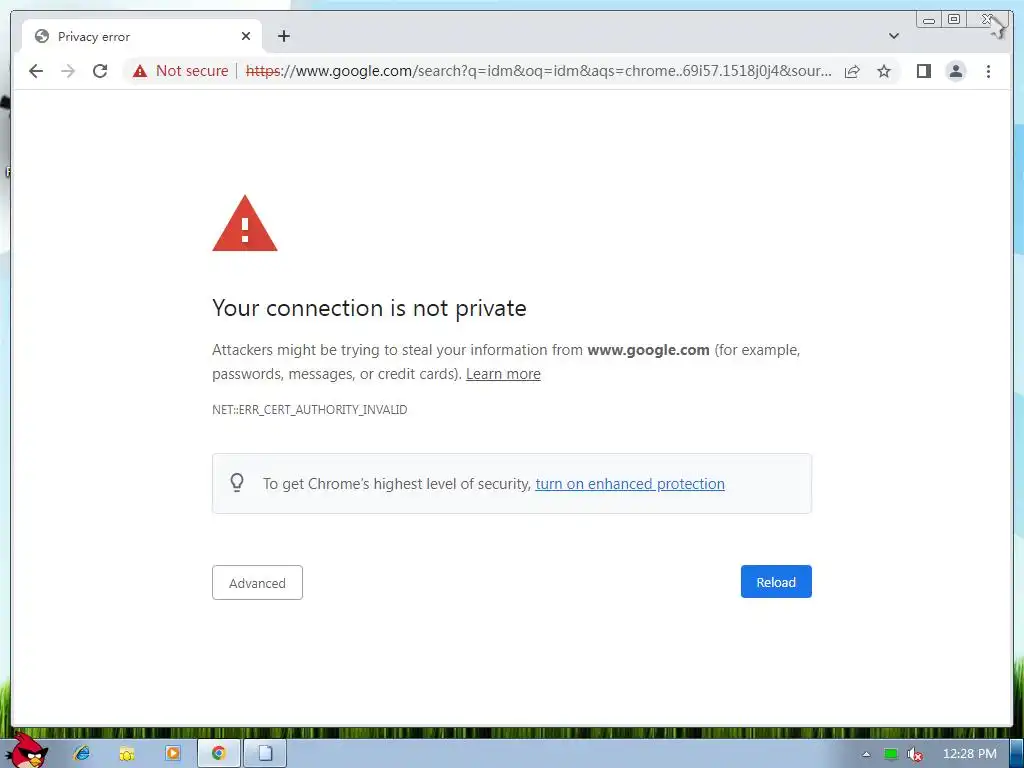Image resolution: width=1024 pixels, height=768 pixels.
Task: Open the Learn more link
Action: (503, 374)
